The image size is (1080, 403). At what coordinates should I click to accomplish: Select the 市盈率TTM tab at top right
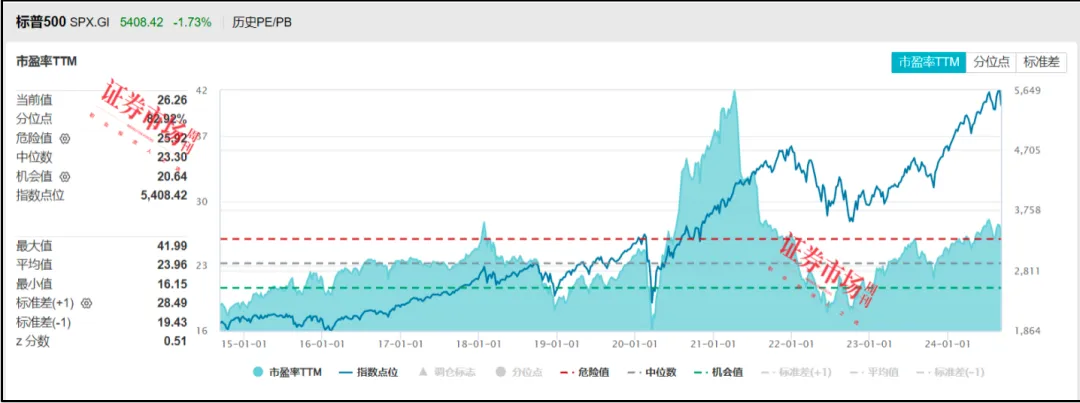tap(928, 62)
